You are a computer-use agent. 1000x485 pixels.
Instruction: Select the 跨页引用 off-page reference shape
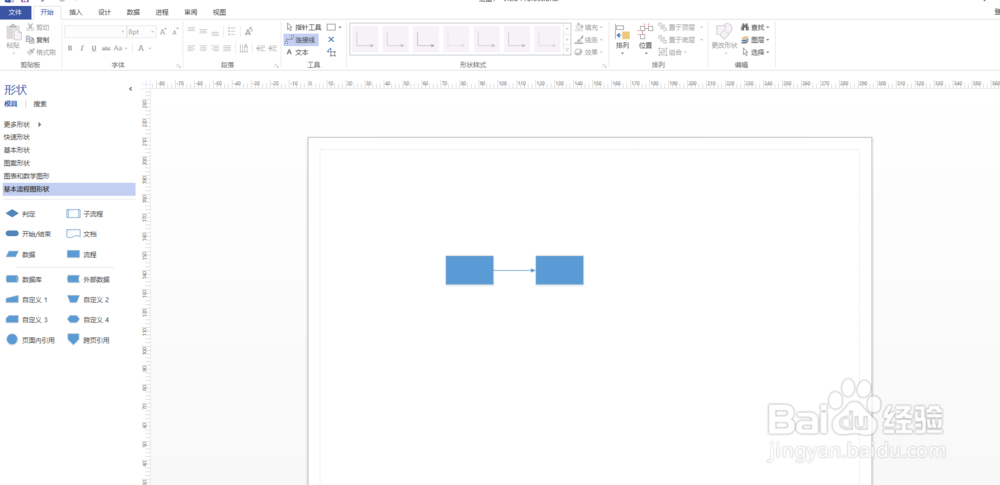(88, 340)
